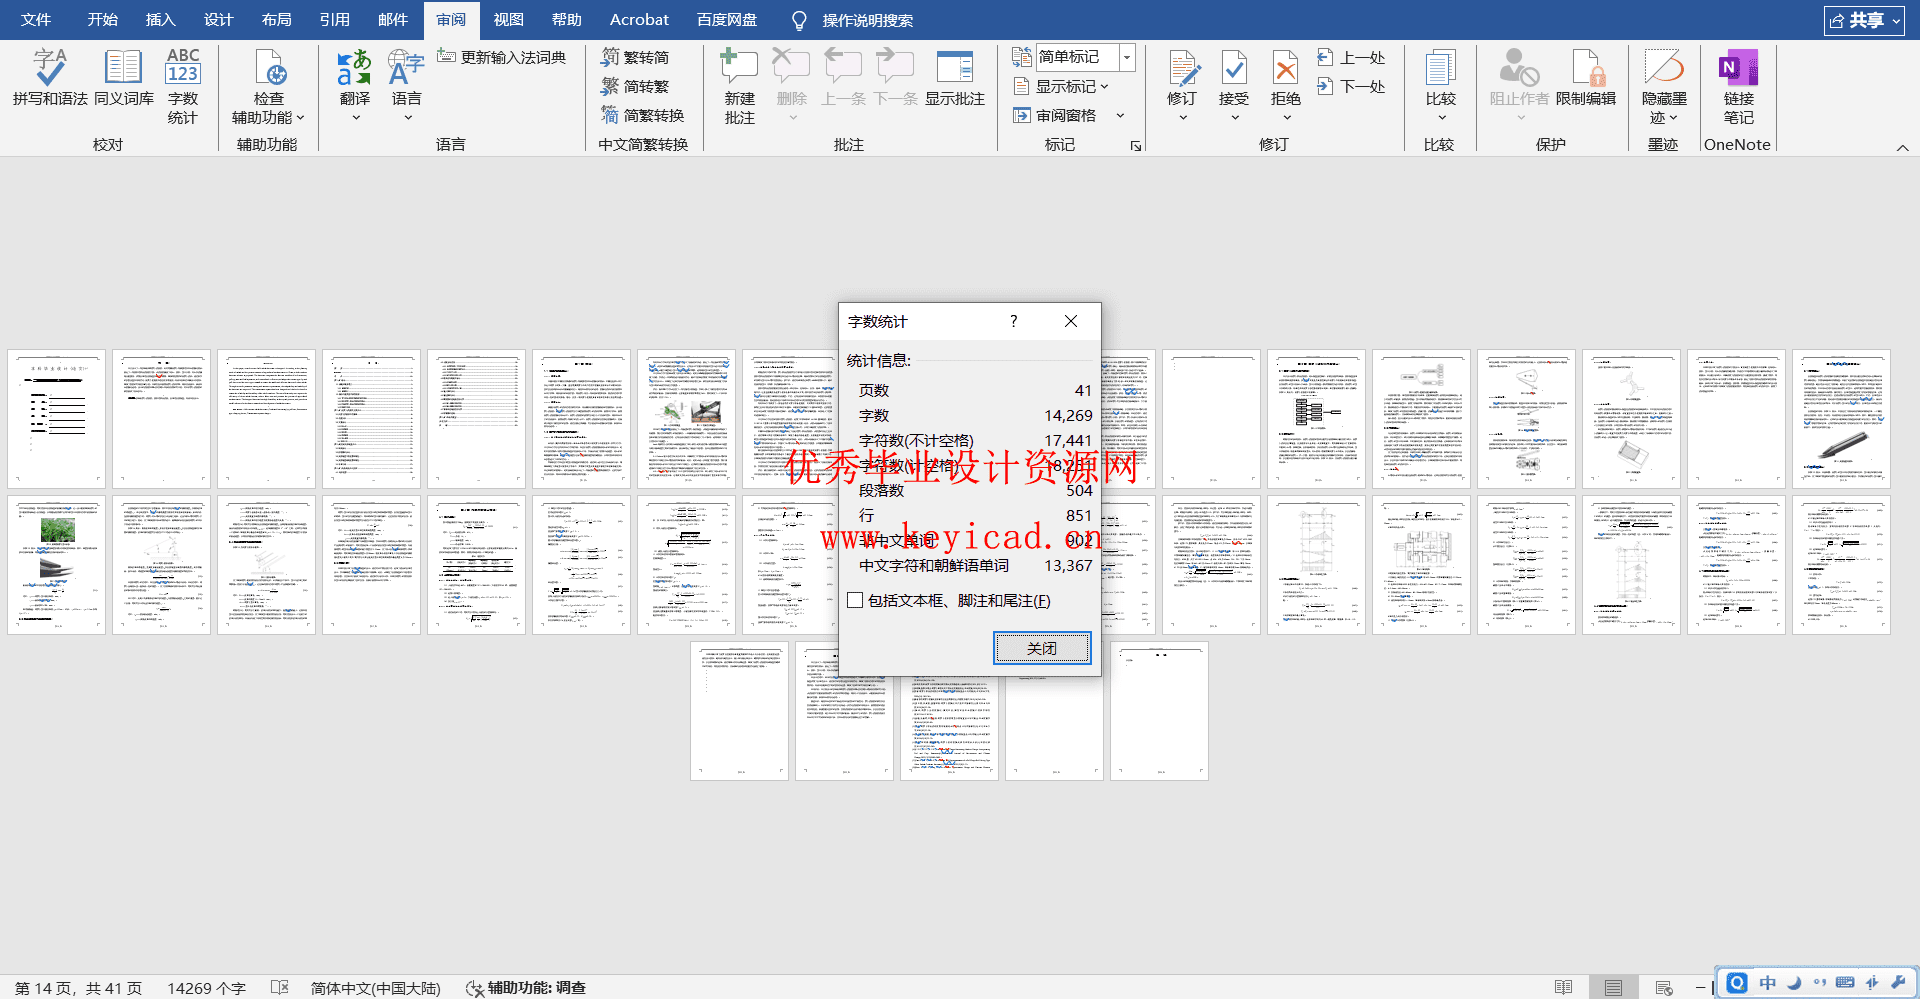Click the help question mark in Word Count dialog
The image size is (1920, 999).
pyautogui.click(x=1013, y=321)
